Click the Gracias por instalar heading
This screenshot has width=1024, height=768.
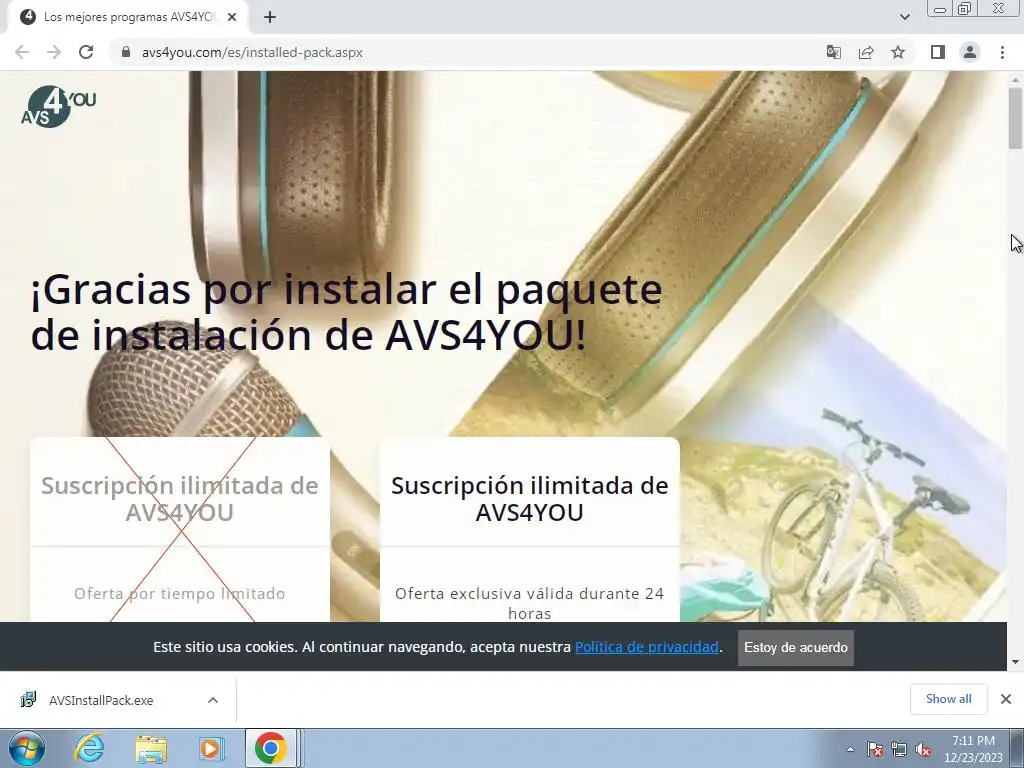(x=347, y=312)
